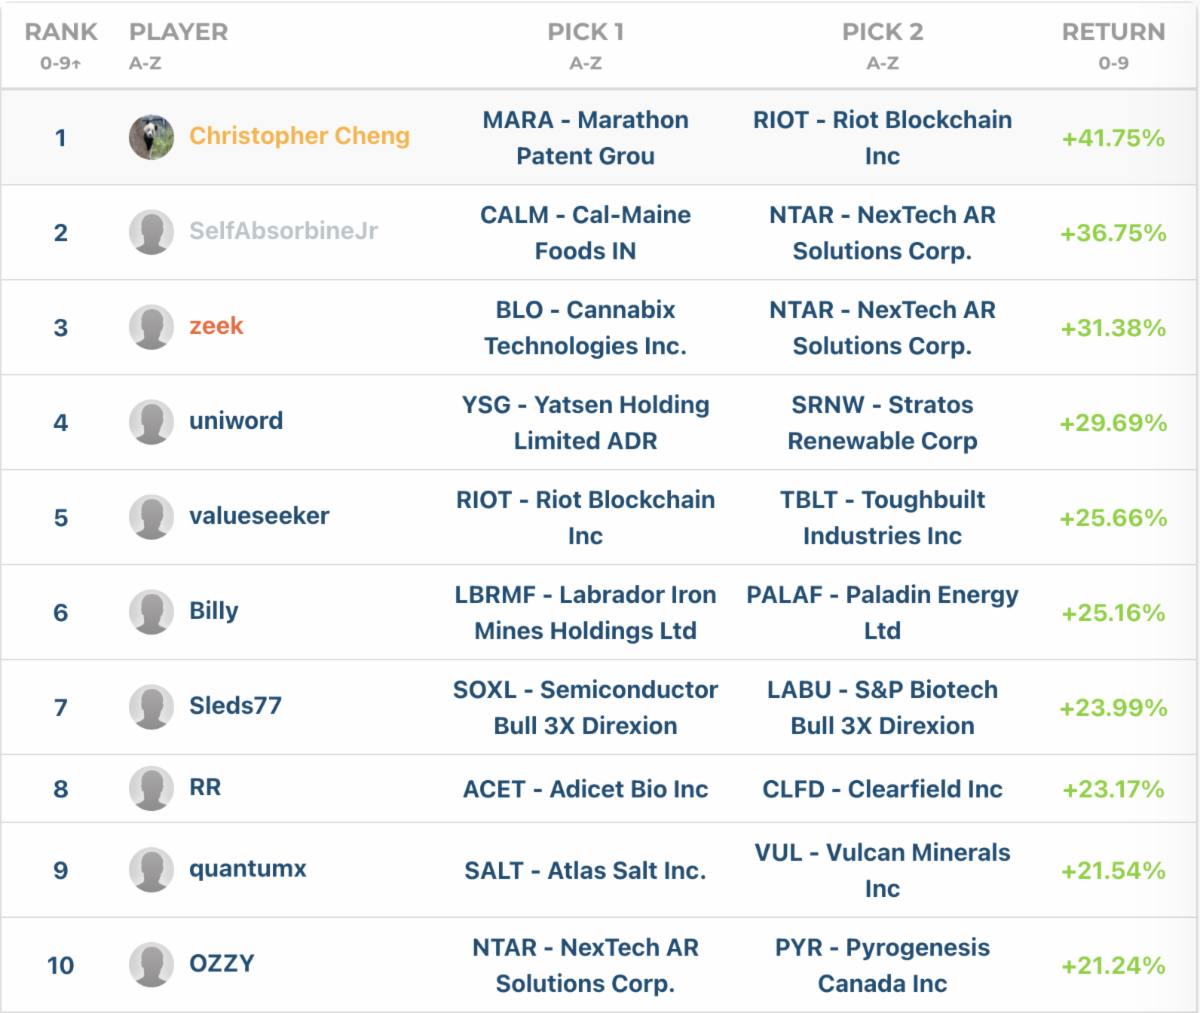This screenshot has height=1013, width=1200.
Task: Click SelfAbsorbineJr's default avatar icon
Action: click(x=151, y=232)
